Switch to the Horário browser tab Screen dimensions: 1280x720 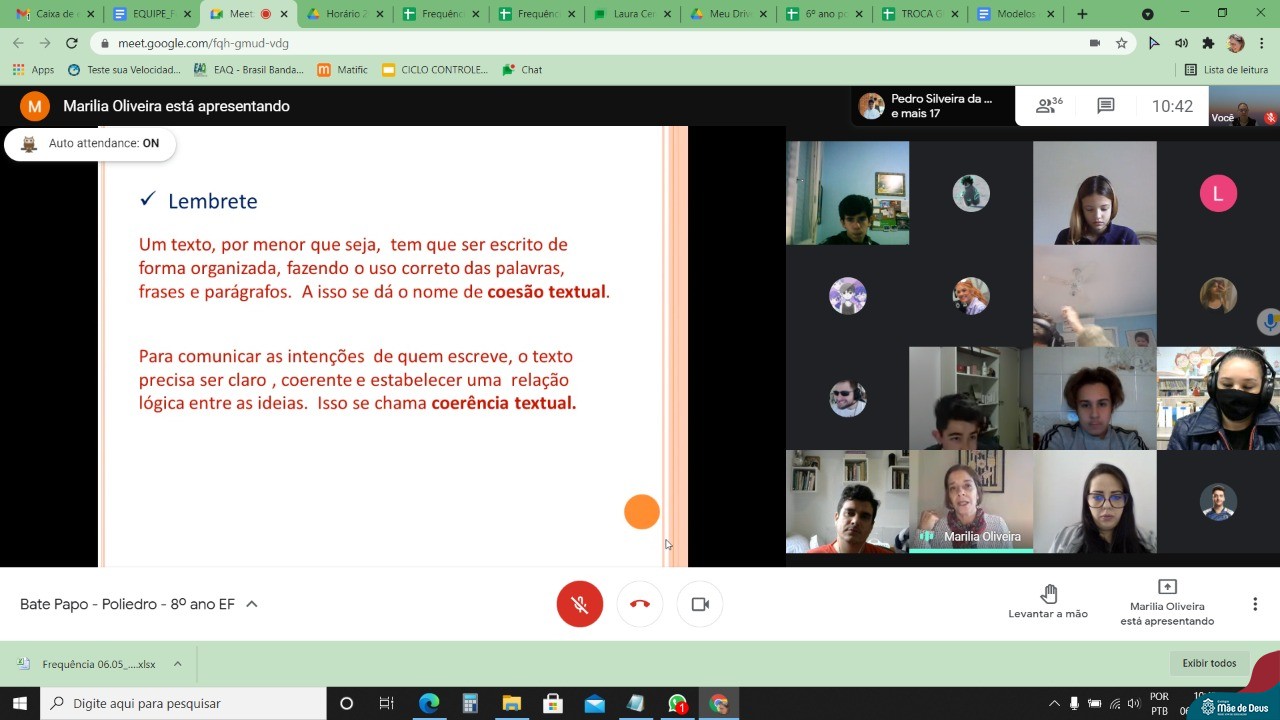[x=340, y=14]
